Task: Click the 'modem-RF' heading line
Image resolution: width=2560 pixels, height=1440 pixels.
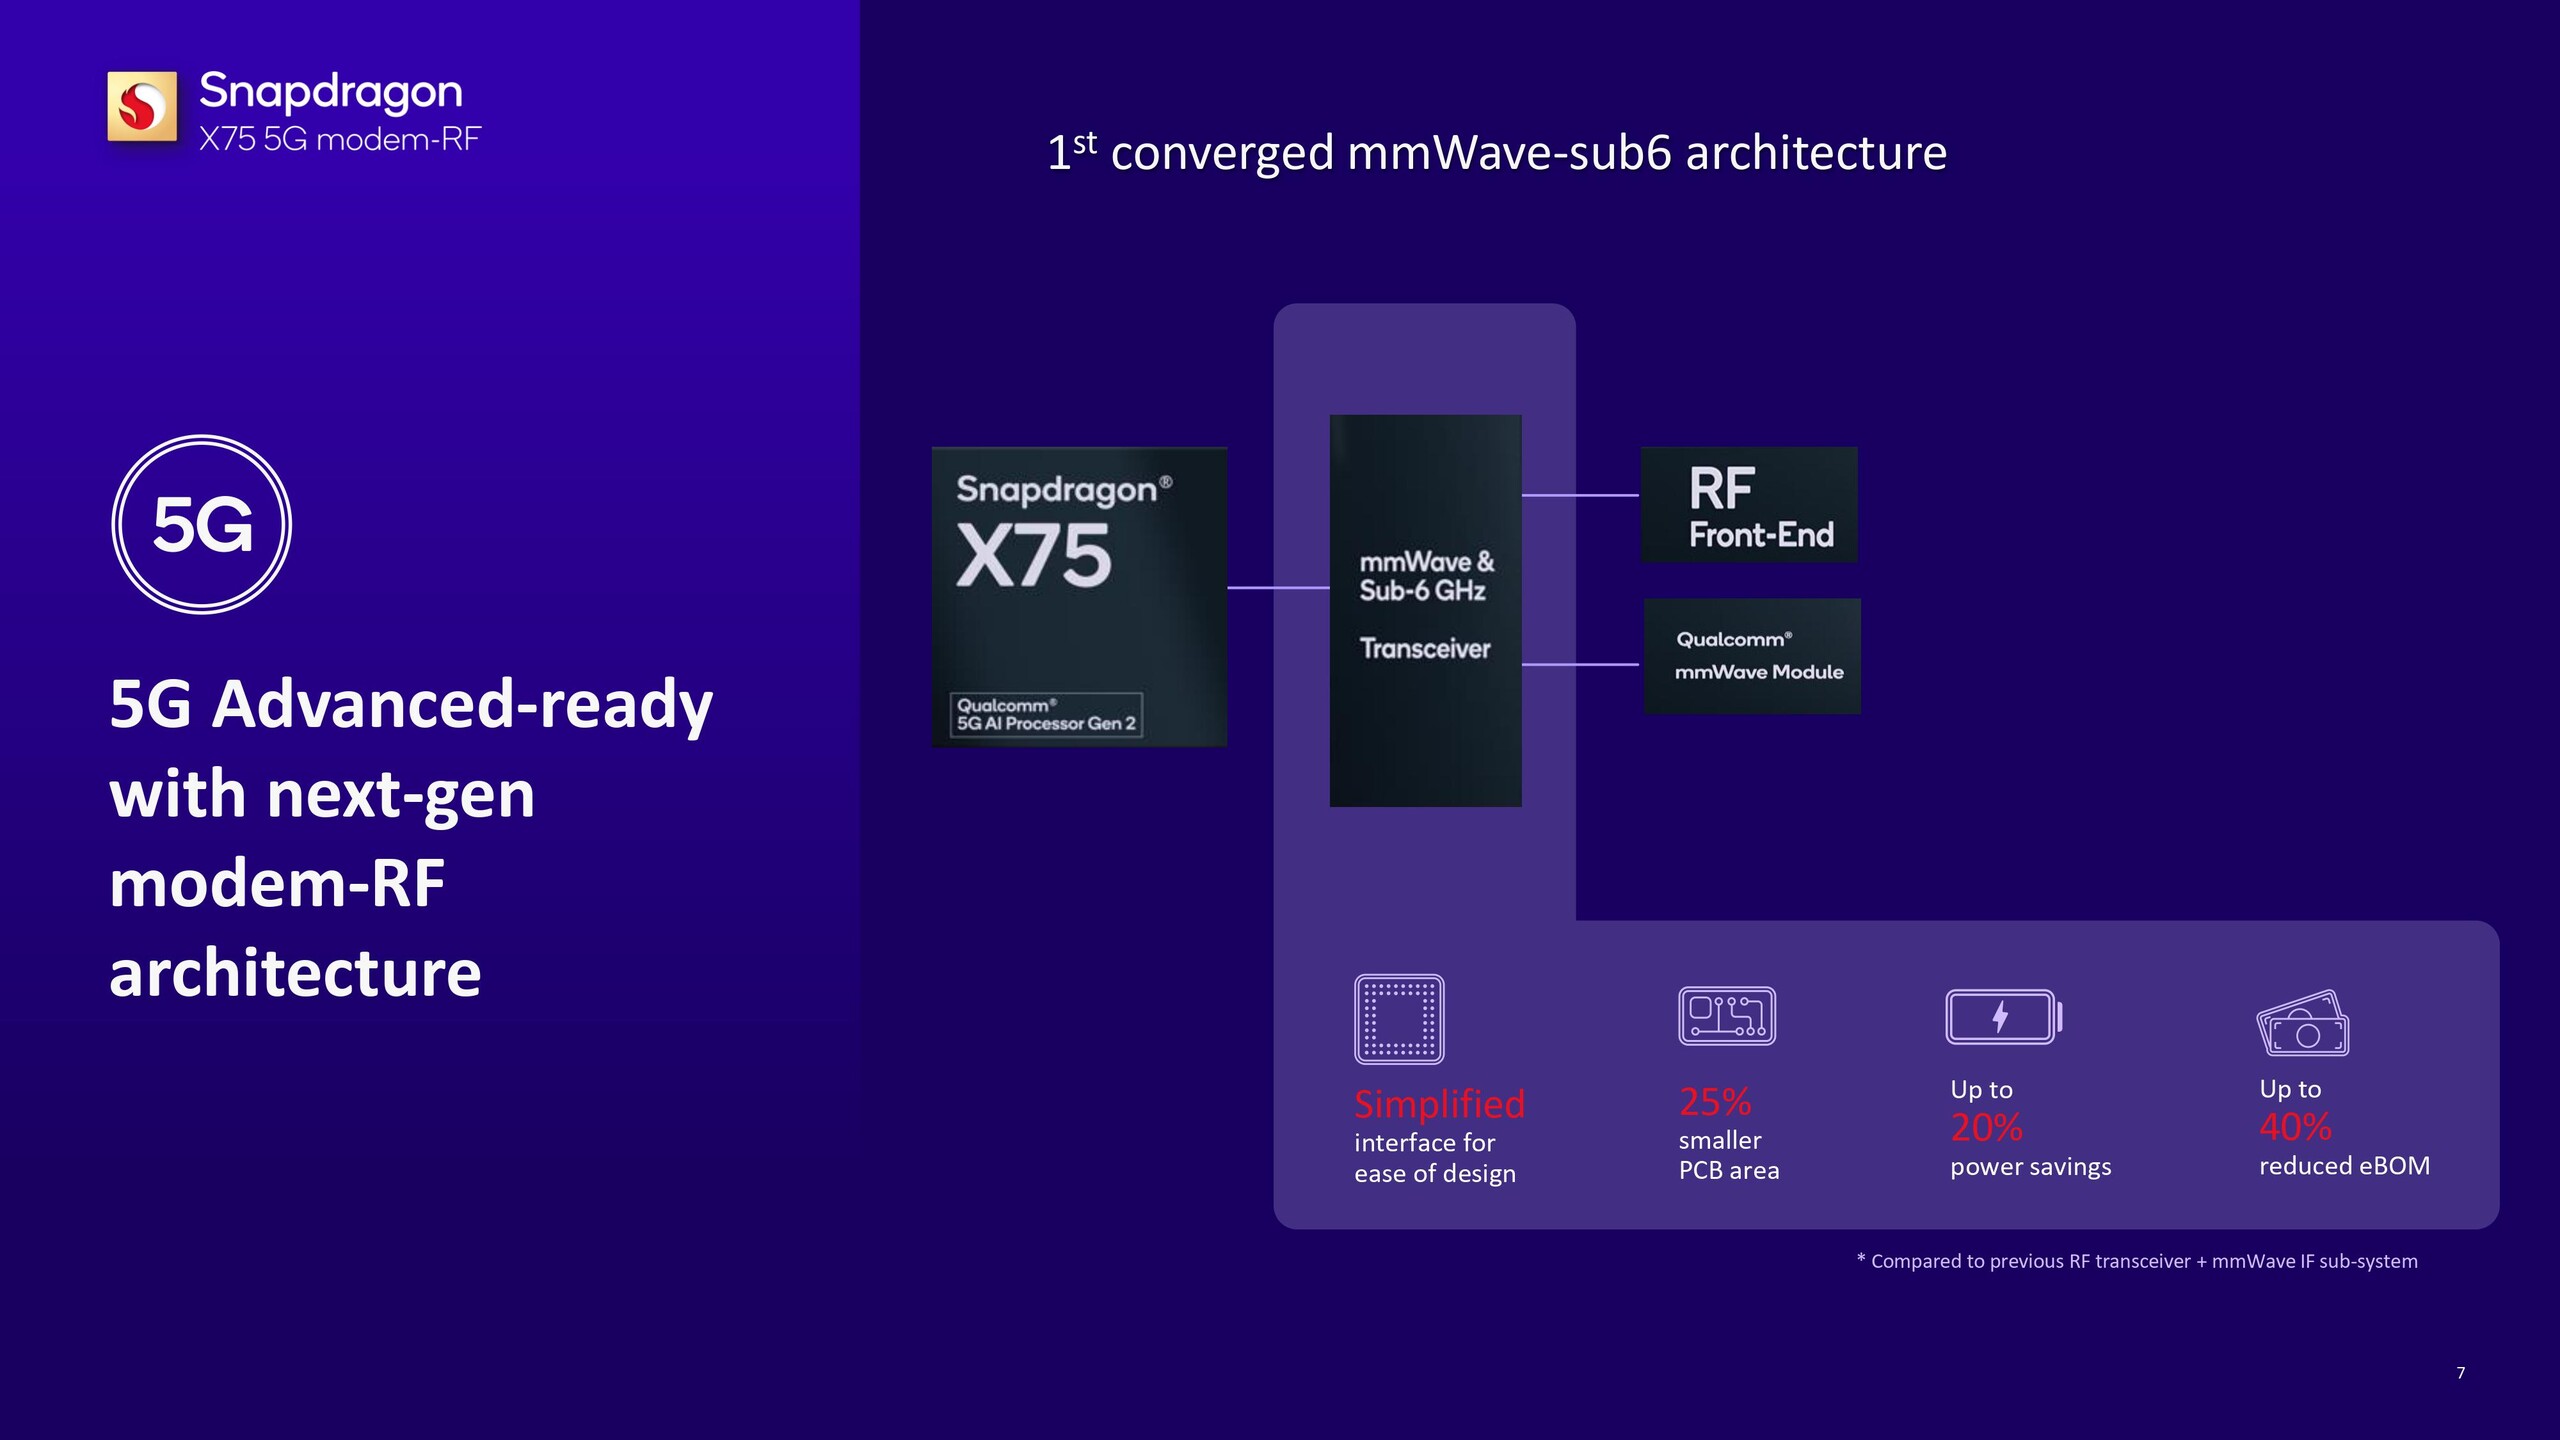Action: click(277, 884)
